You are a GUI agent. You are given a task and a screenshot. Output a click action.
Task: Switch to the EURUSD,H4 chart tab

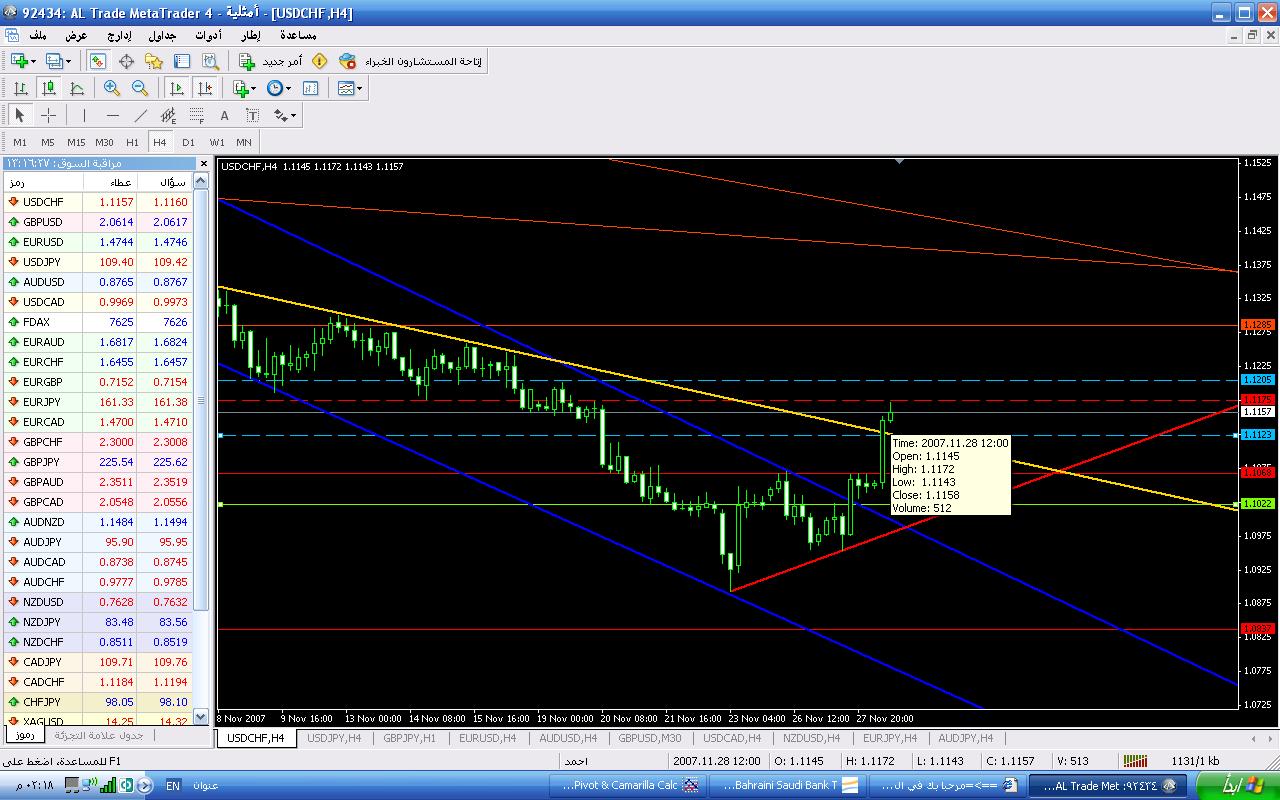click(487, 738)
